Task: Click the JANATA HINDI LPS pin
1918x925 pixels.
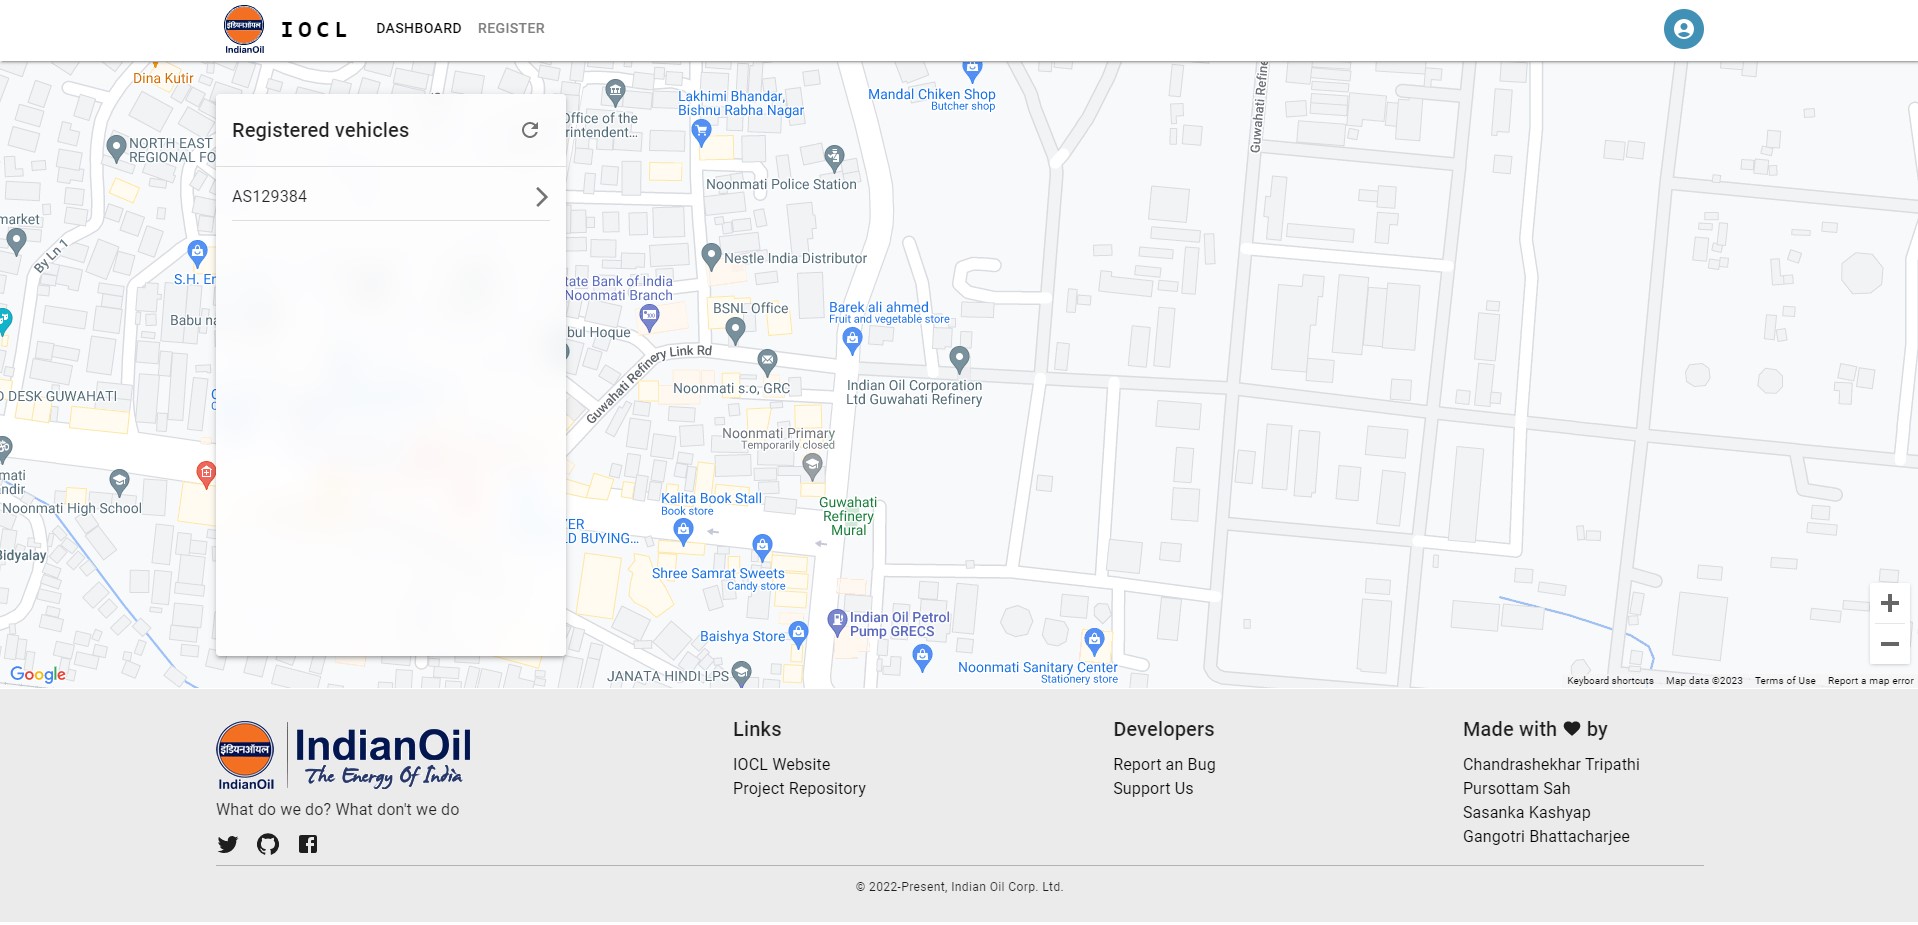Action: [x=741, y=674]
